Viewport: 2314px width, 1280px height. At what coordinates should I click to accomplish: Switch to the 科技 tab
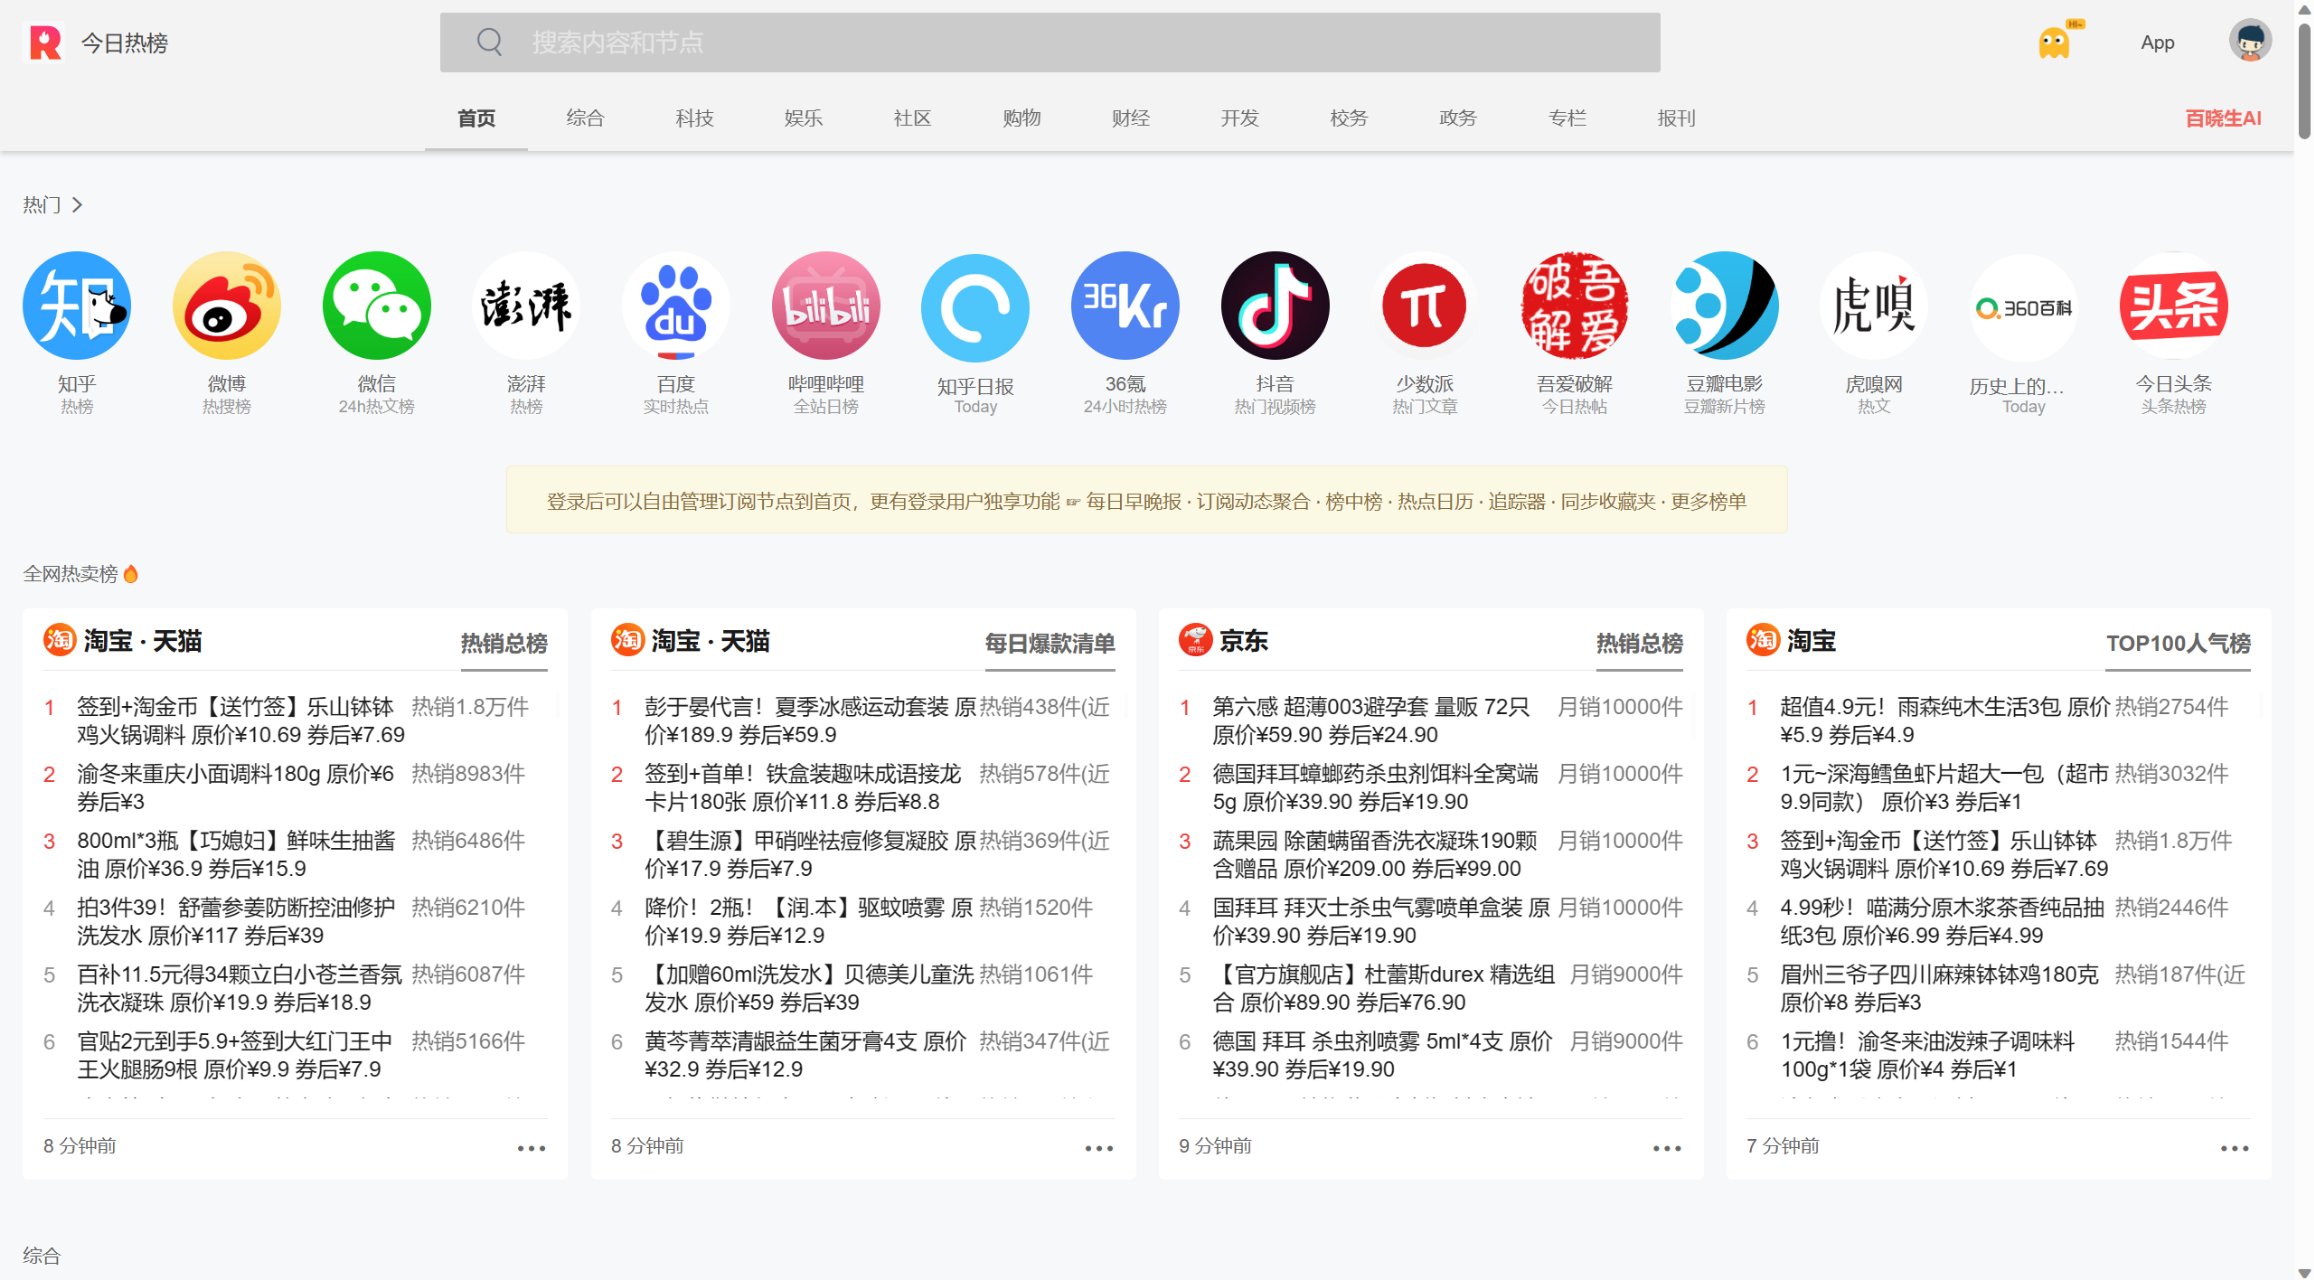(694, 118)
